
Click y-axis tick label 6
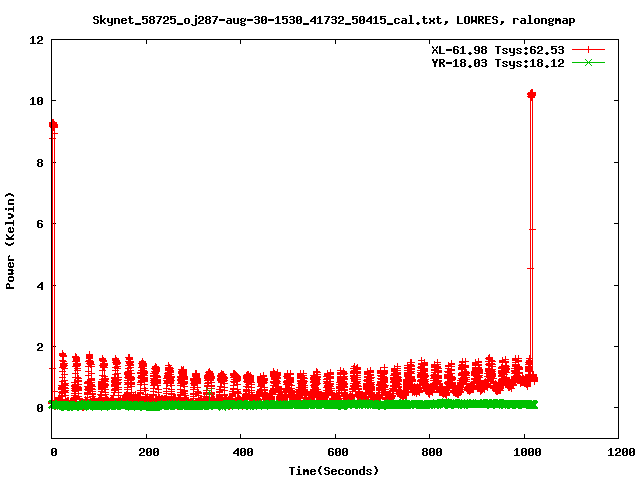pyautogui.click(x=40, y=224)
